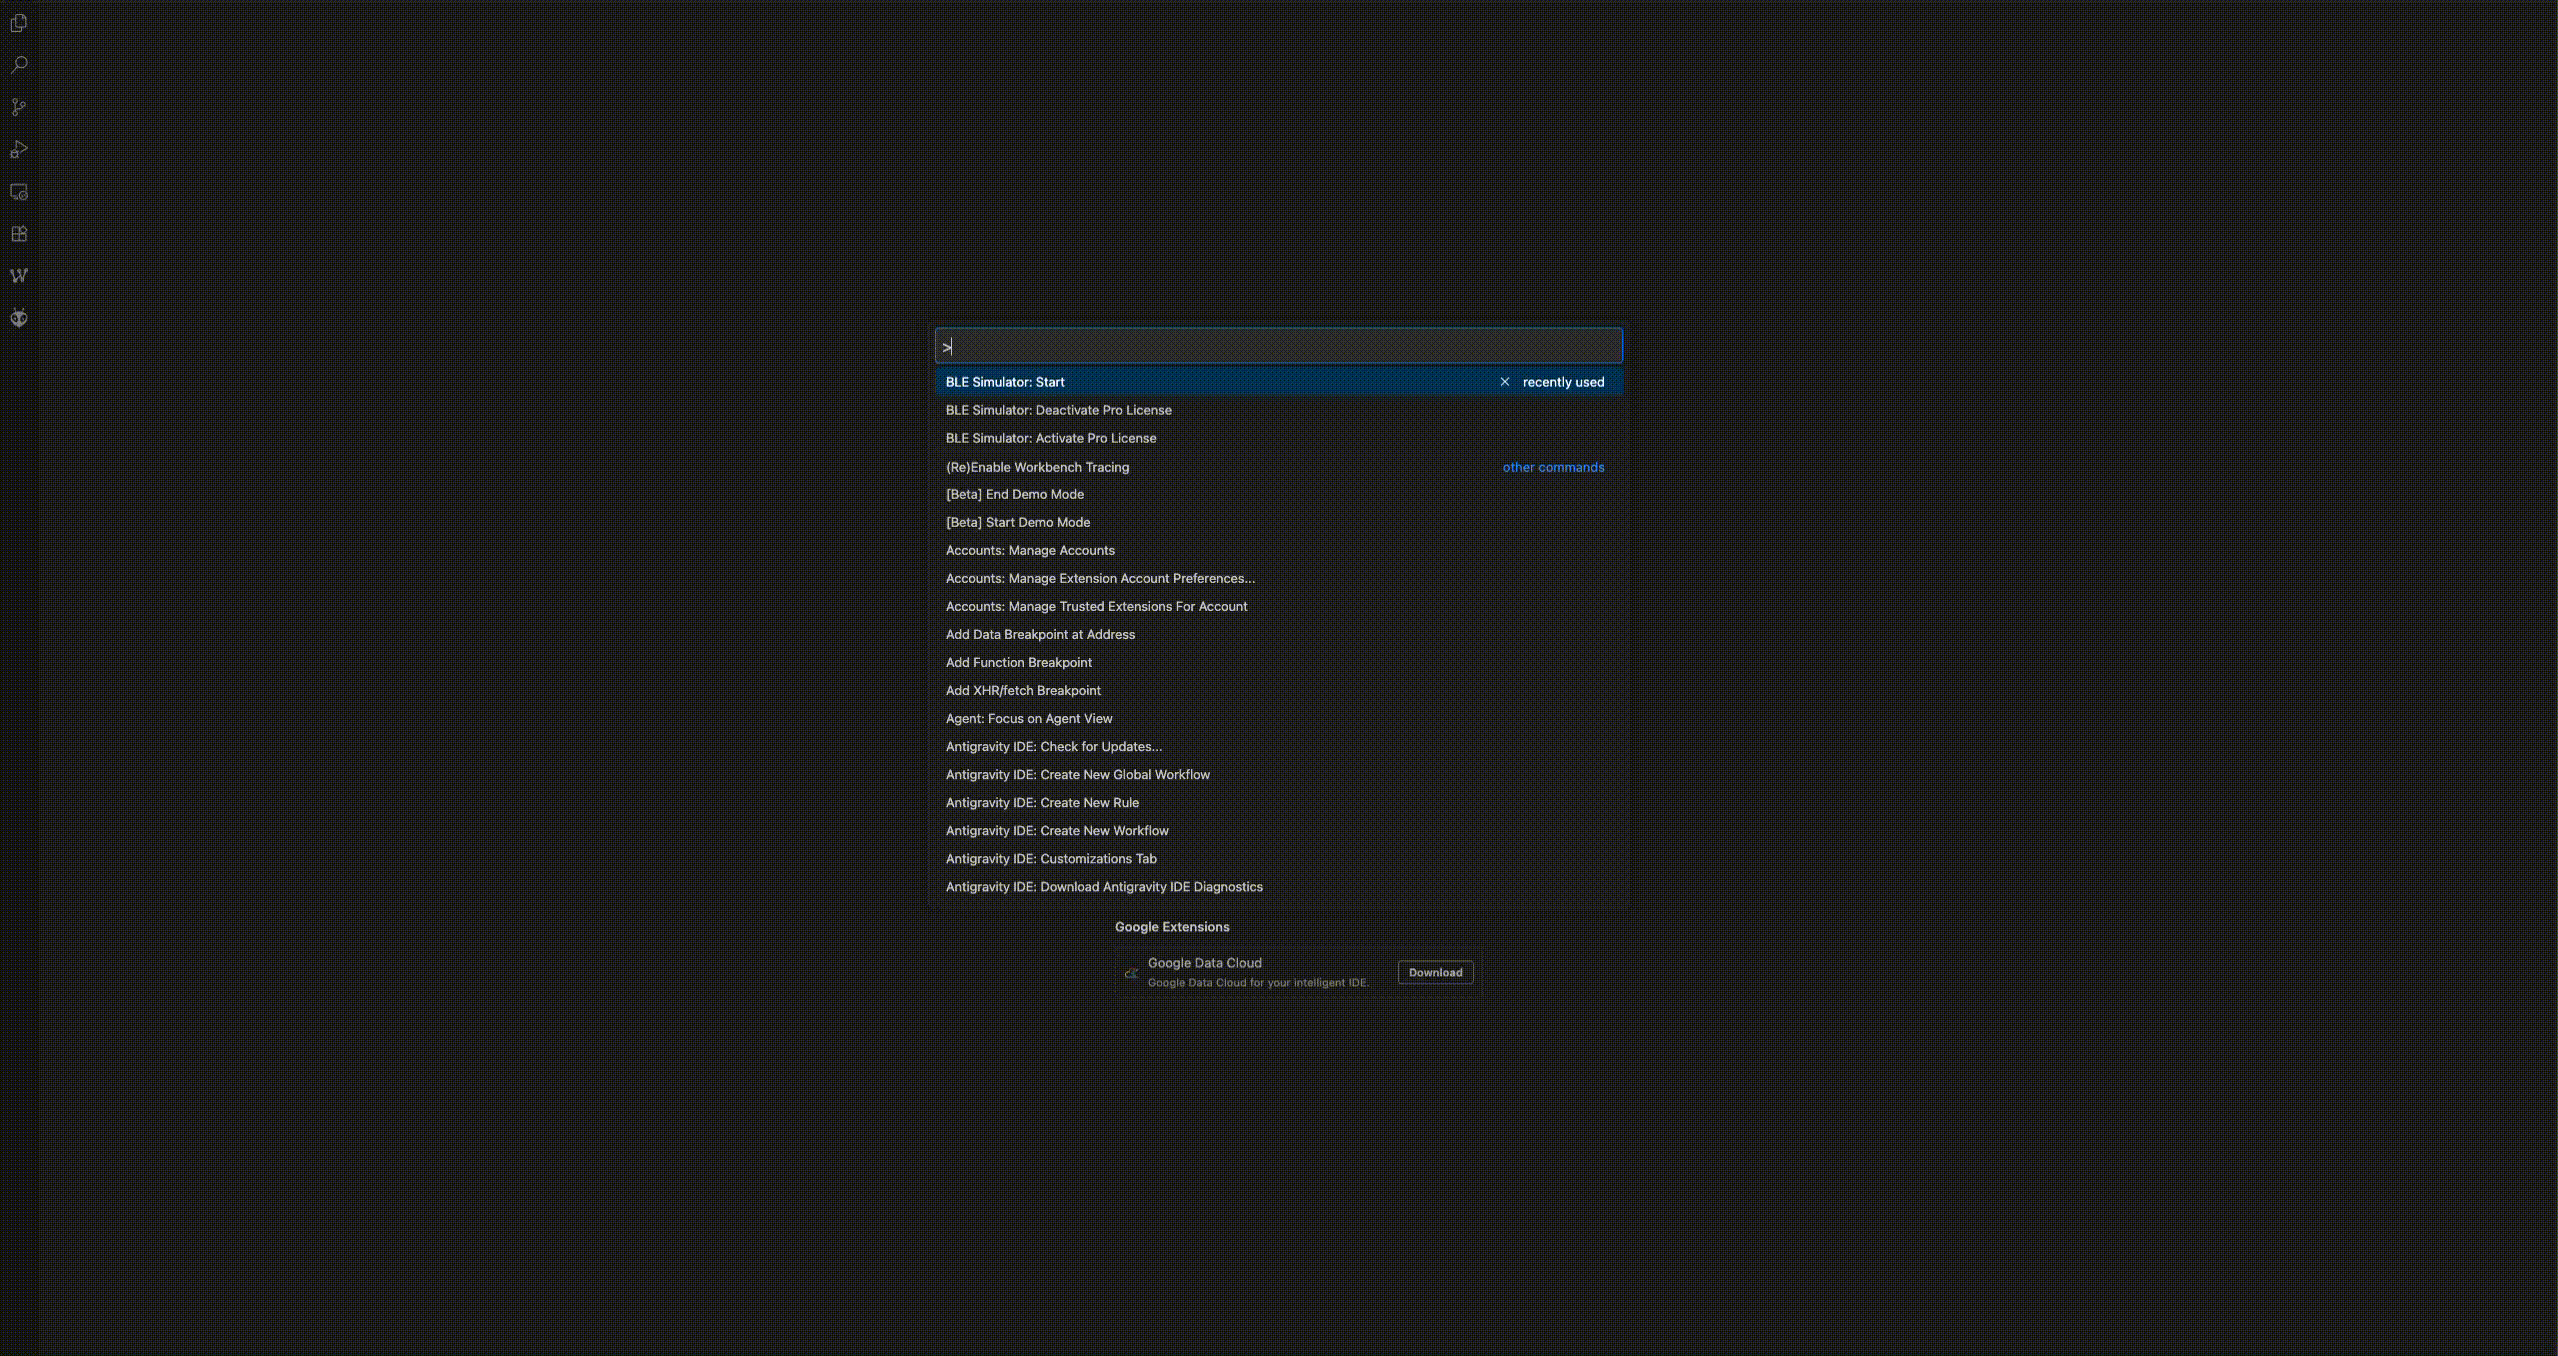The image size is (2558, 1356).
Task: Select Add Function Breakpoint command
Action: coord(1278,662)
